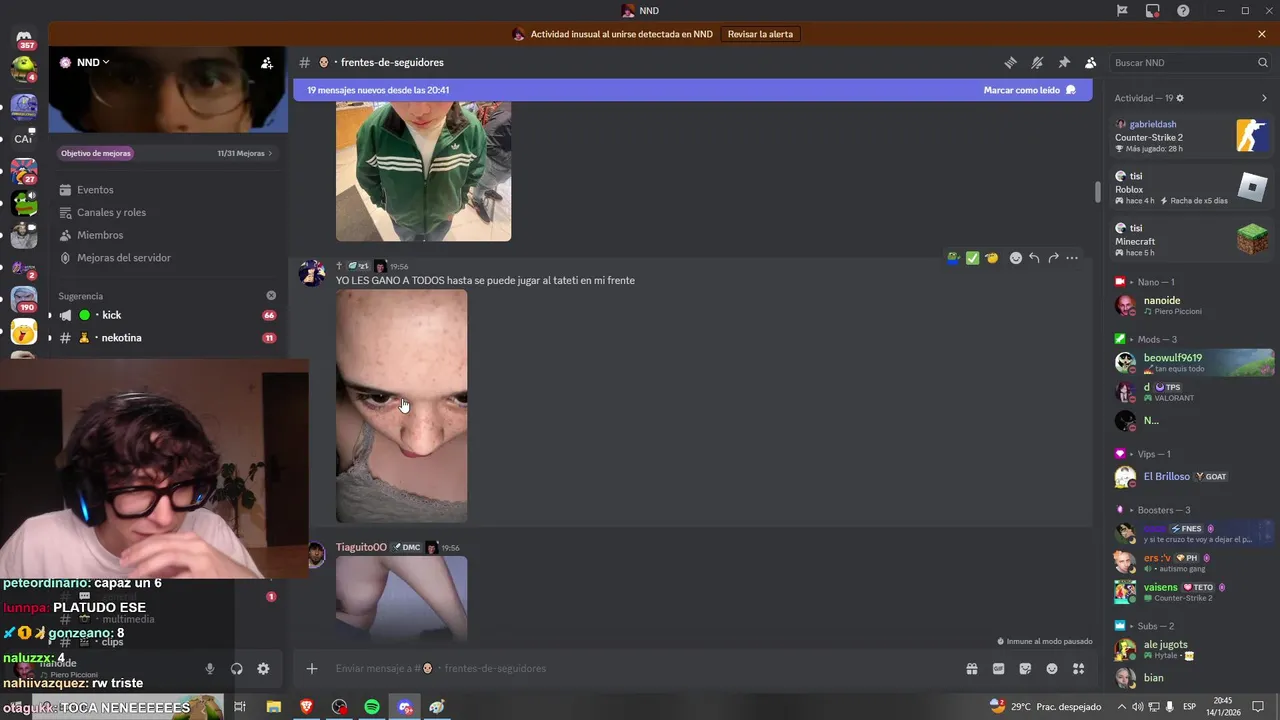Open pinned messages pin icon

coord(1064,62)
